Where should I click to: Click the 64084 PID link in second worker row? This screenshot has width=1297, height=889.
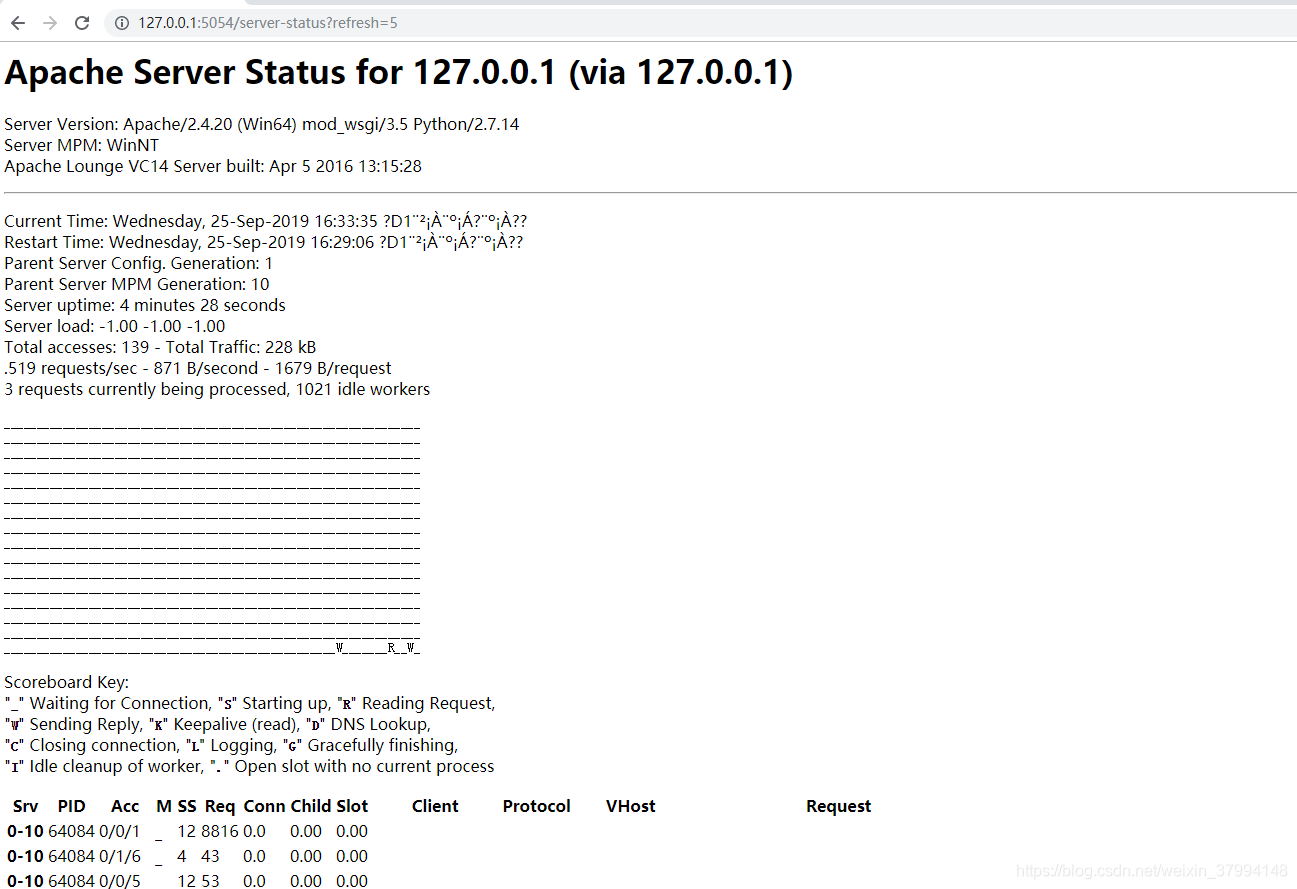coord(71,856)
